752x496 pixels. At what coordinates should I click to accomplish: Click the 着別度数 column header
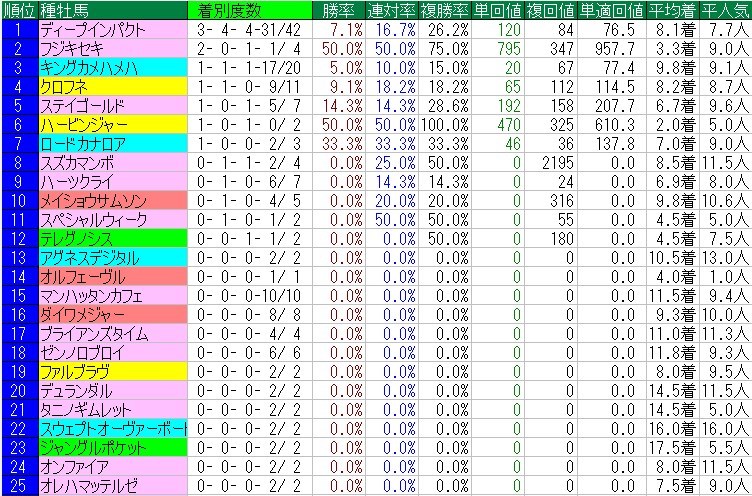tap(249, 11)
